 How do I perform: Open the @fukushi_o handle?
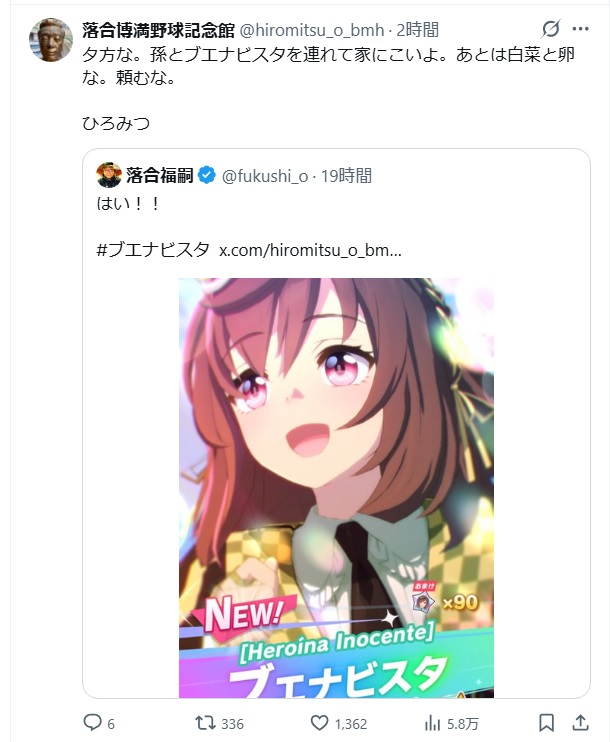[x=265, y=176]
